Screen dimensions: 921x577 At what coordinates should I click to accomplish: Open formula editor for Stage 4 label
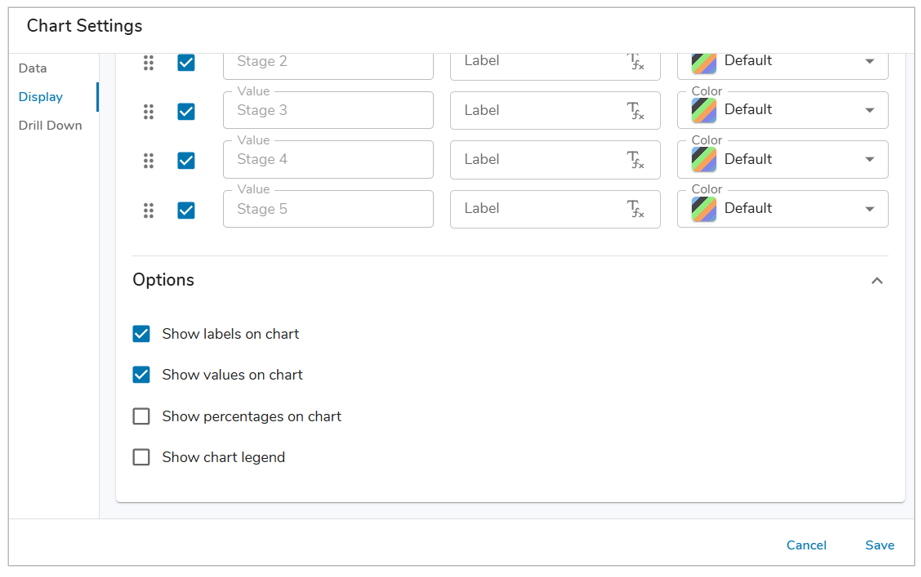click(x=636, y=160)
